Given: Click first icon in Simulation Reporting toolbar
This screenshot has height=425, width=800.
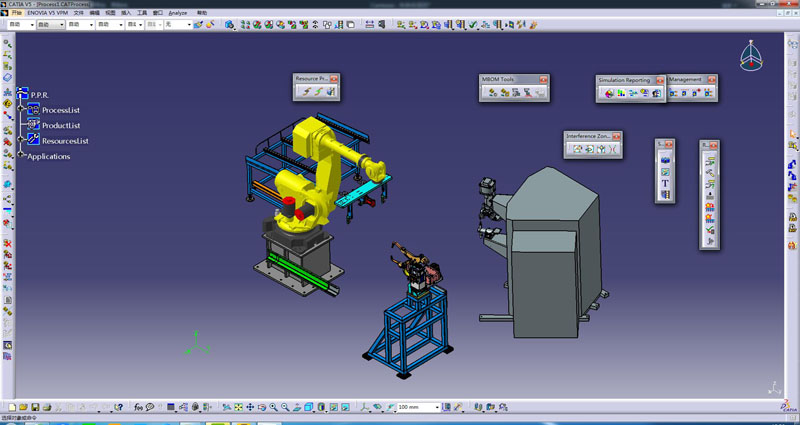Looking at the screenshot, I should pyautogui.click(x=607, y=93).
